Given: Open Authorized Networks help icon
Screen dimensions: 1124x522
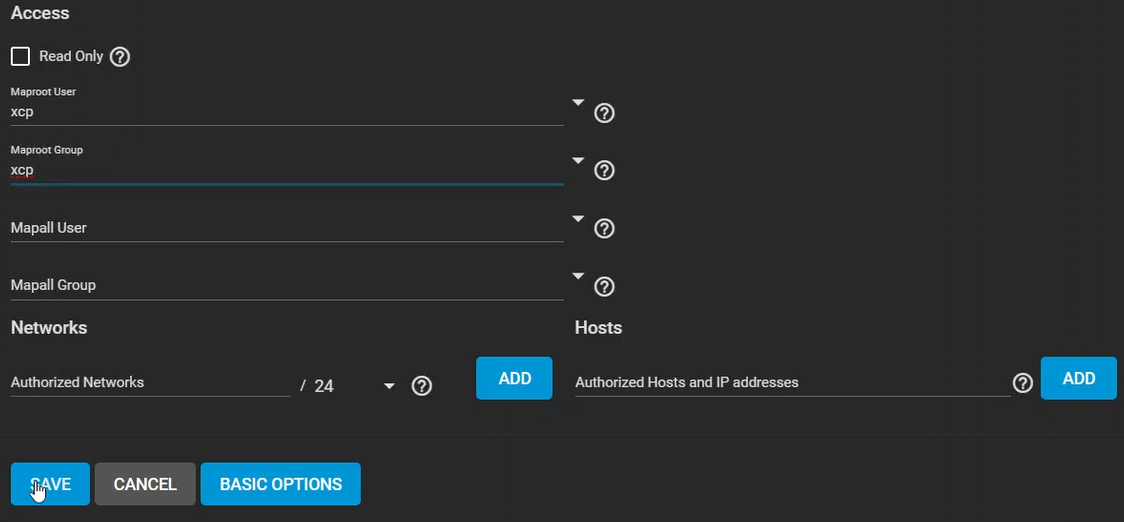Looking at the screenshot, I should (x=422, y=386).
